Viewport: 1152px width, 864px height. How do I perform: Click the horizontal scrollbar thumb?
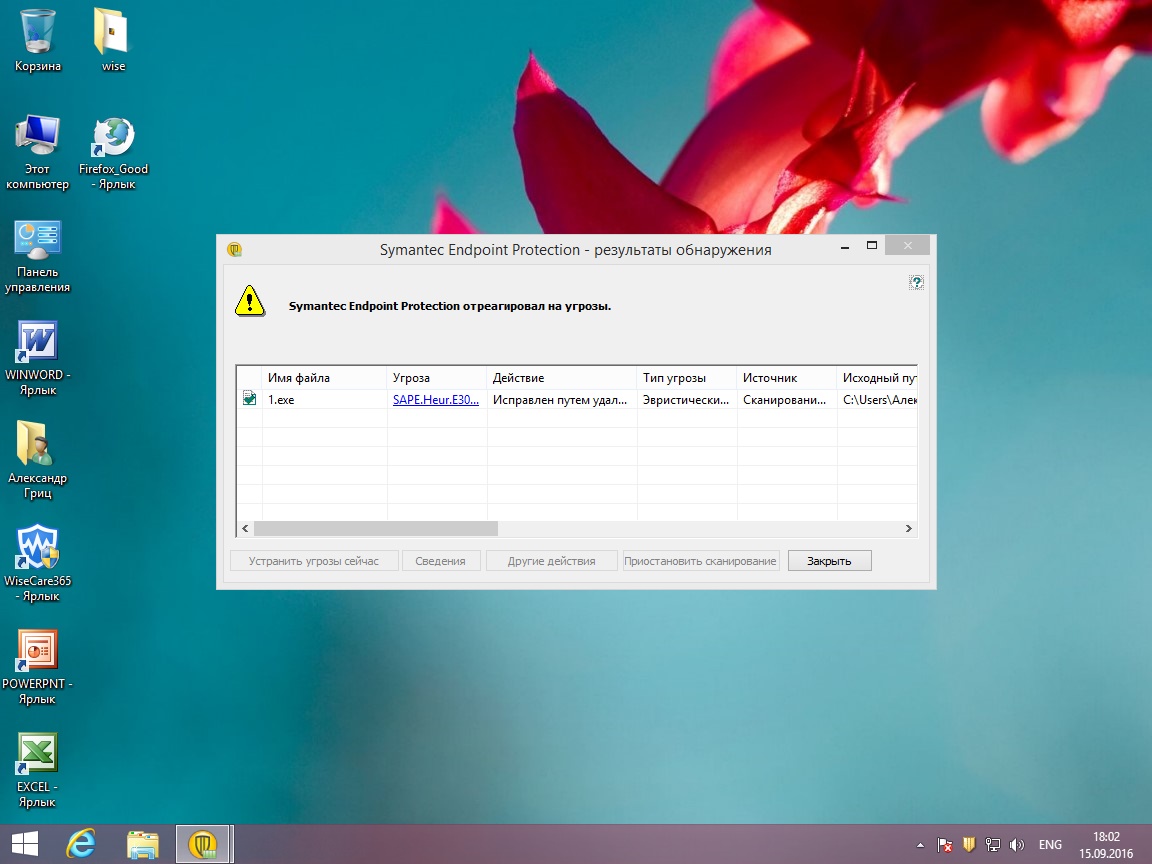(x=375, y=528)
